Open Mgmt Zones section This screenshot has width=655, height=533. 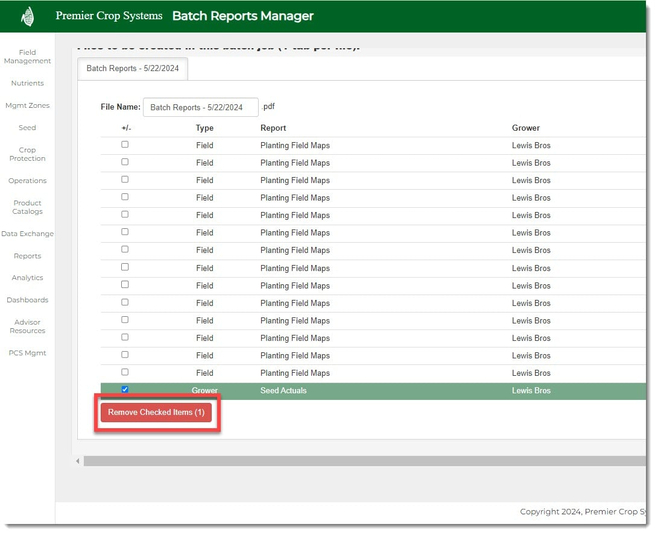tap(28, 105)
